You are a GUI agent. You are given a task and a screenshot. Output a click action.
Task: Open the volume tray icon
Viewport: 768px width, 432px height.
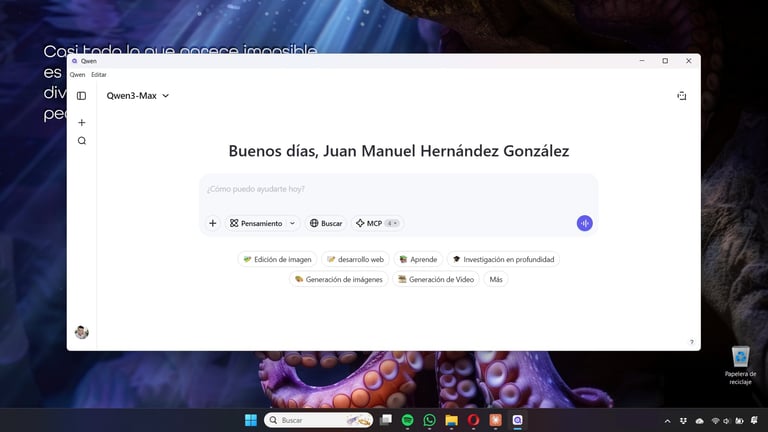726,421
